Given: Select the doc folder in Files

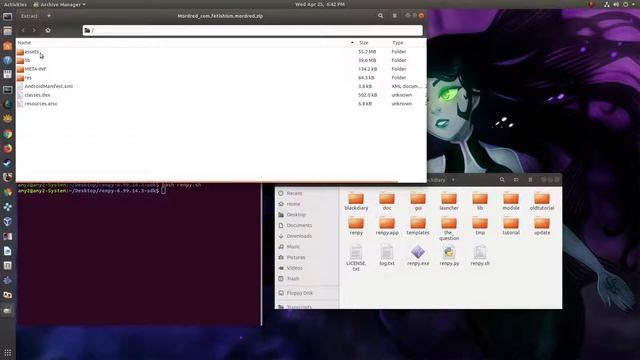Looking at the screenshot, I should 387,202.
